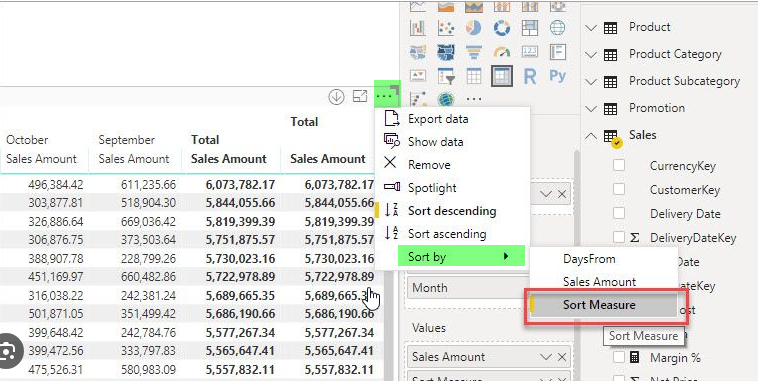Check the CustomerKey field
The width and height of the screenshot is (758, 381).
tap(619, 189)
